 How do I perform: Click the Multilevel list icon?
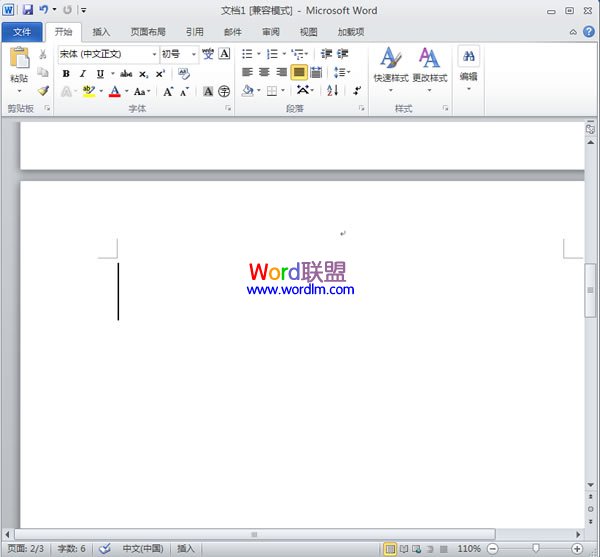click(x=297, y=54)
